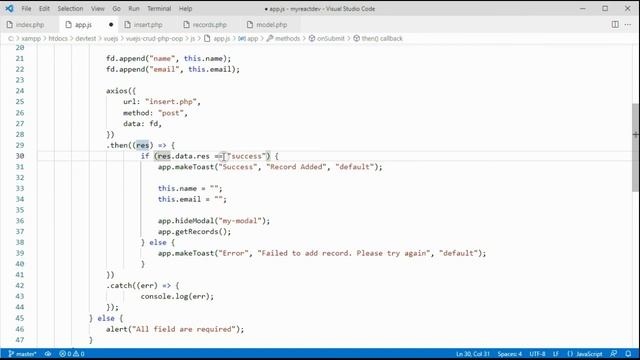Click the "Record Added" string on line 31

296,167
